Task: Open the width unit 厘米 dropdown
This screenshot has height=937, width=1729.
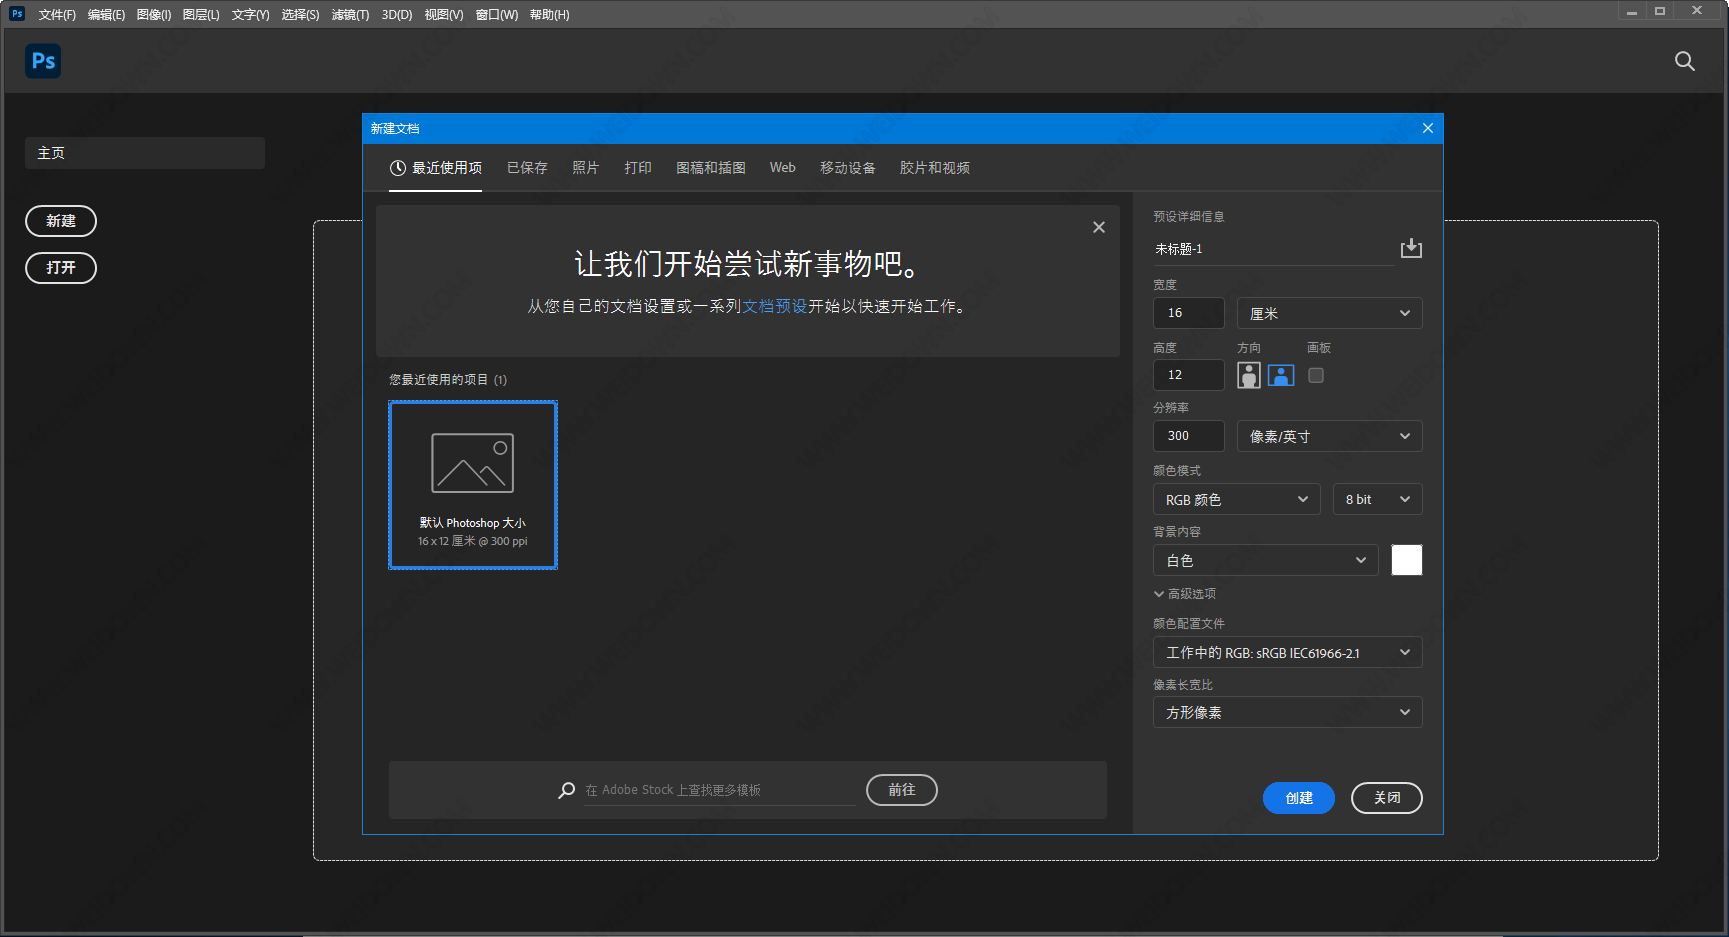Action: 1329,313
